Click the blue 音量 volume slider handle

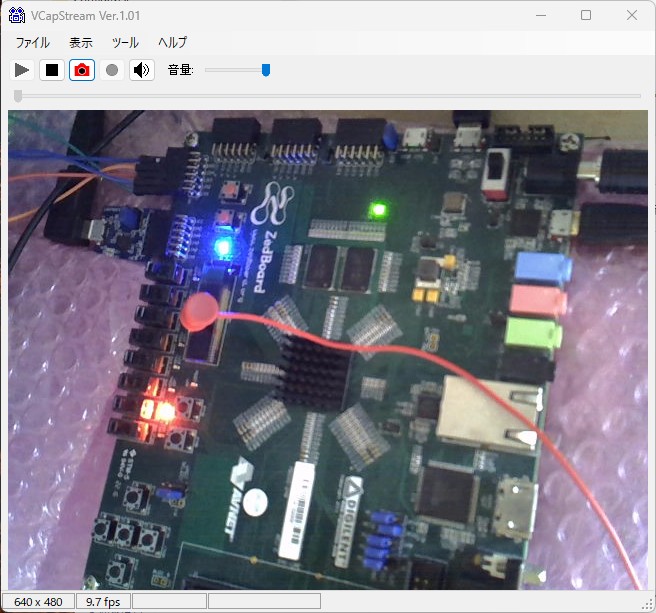266,70
